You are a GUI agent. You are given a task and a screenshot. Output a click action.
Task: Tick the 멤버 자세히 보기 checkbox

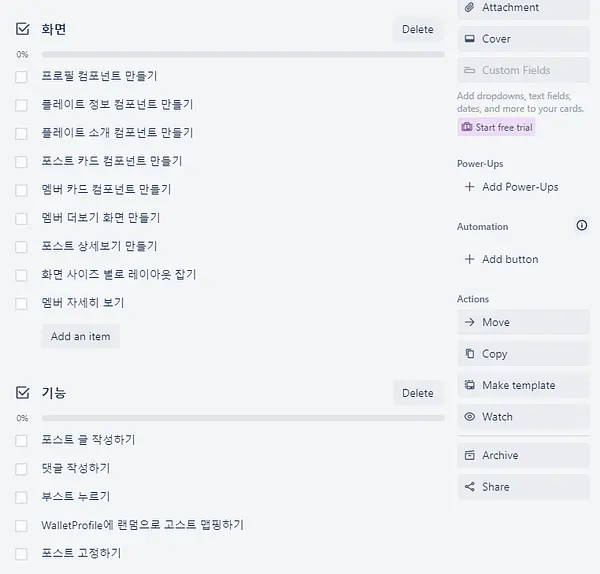21,303
